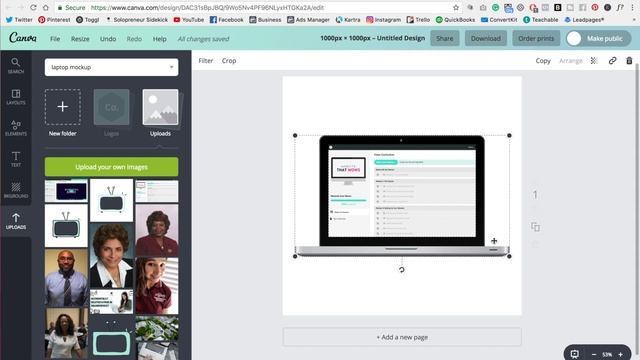Click the duplicate page icon
The image size is (640, 360).
536,227
